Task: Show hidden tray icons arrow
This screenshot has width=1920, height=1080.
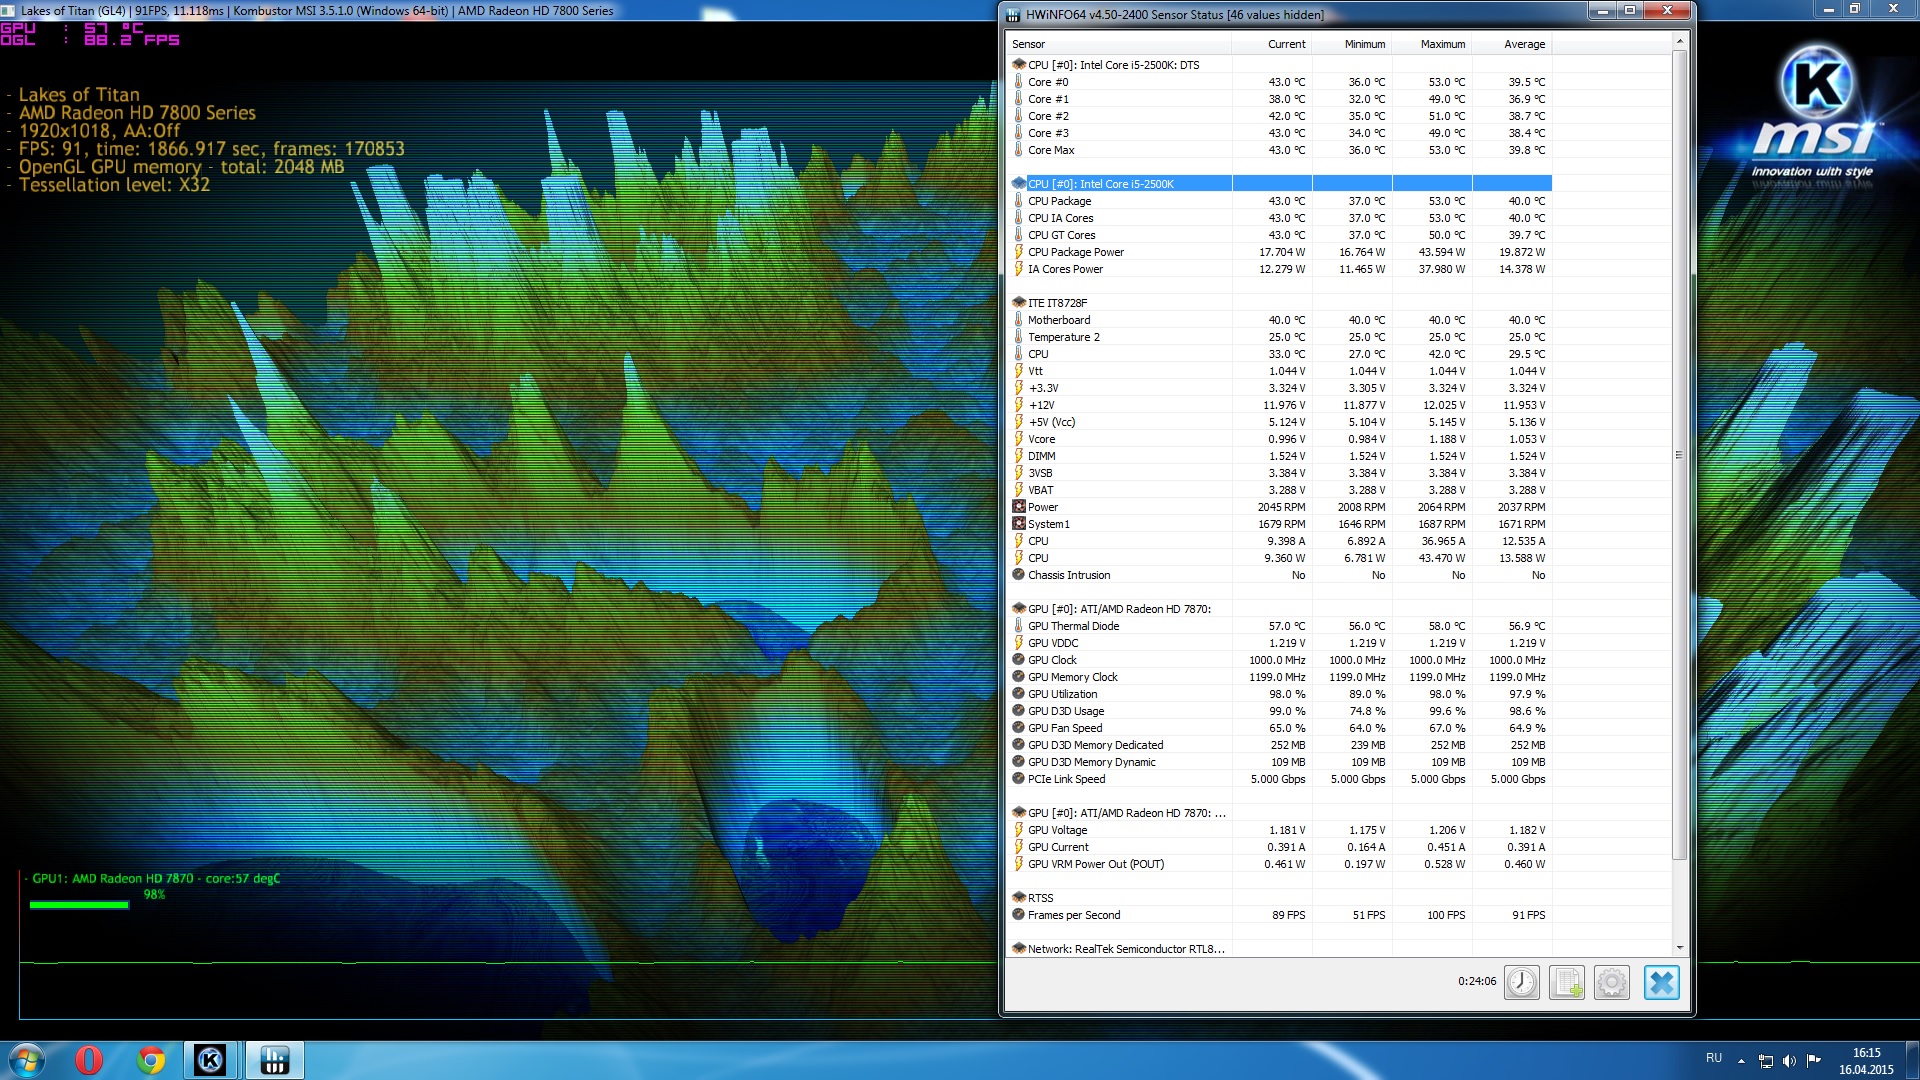Action: [1741, 1061]
